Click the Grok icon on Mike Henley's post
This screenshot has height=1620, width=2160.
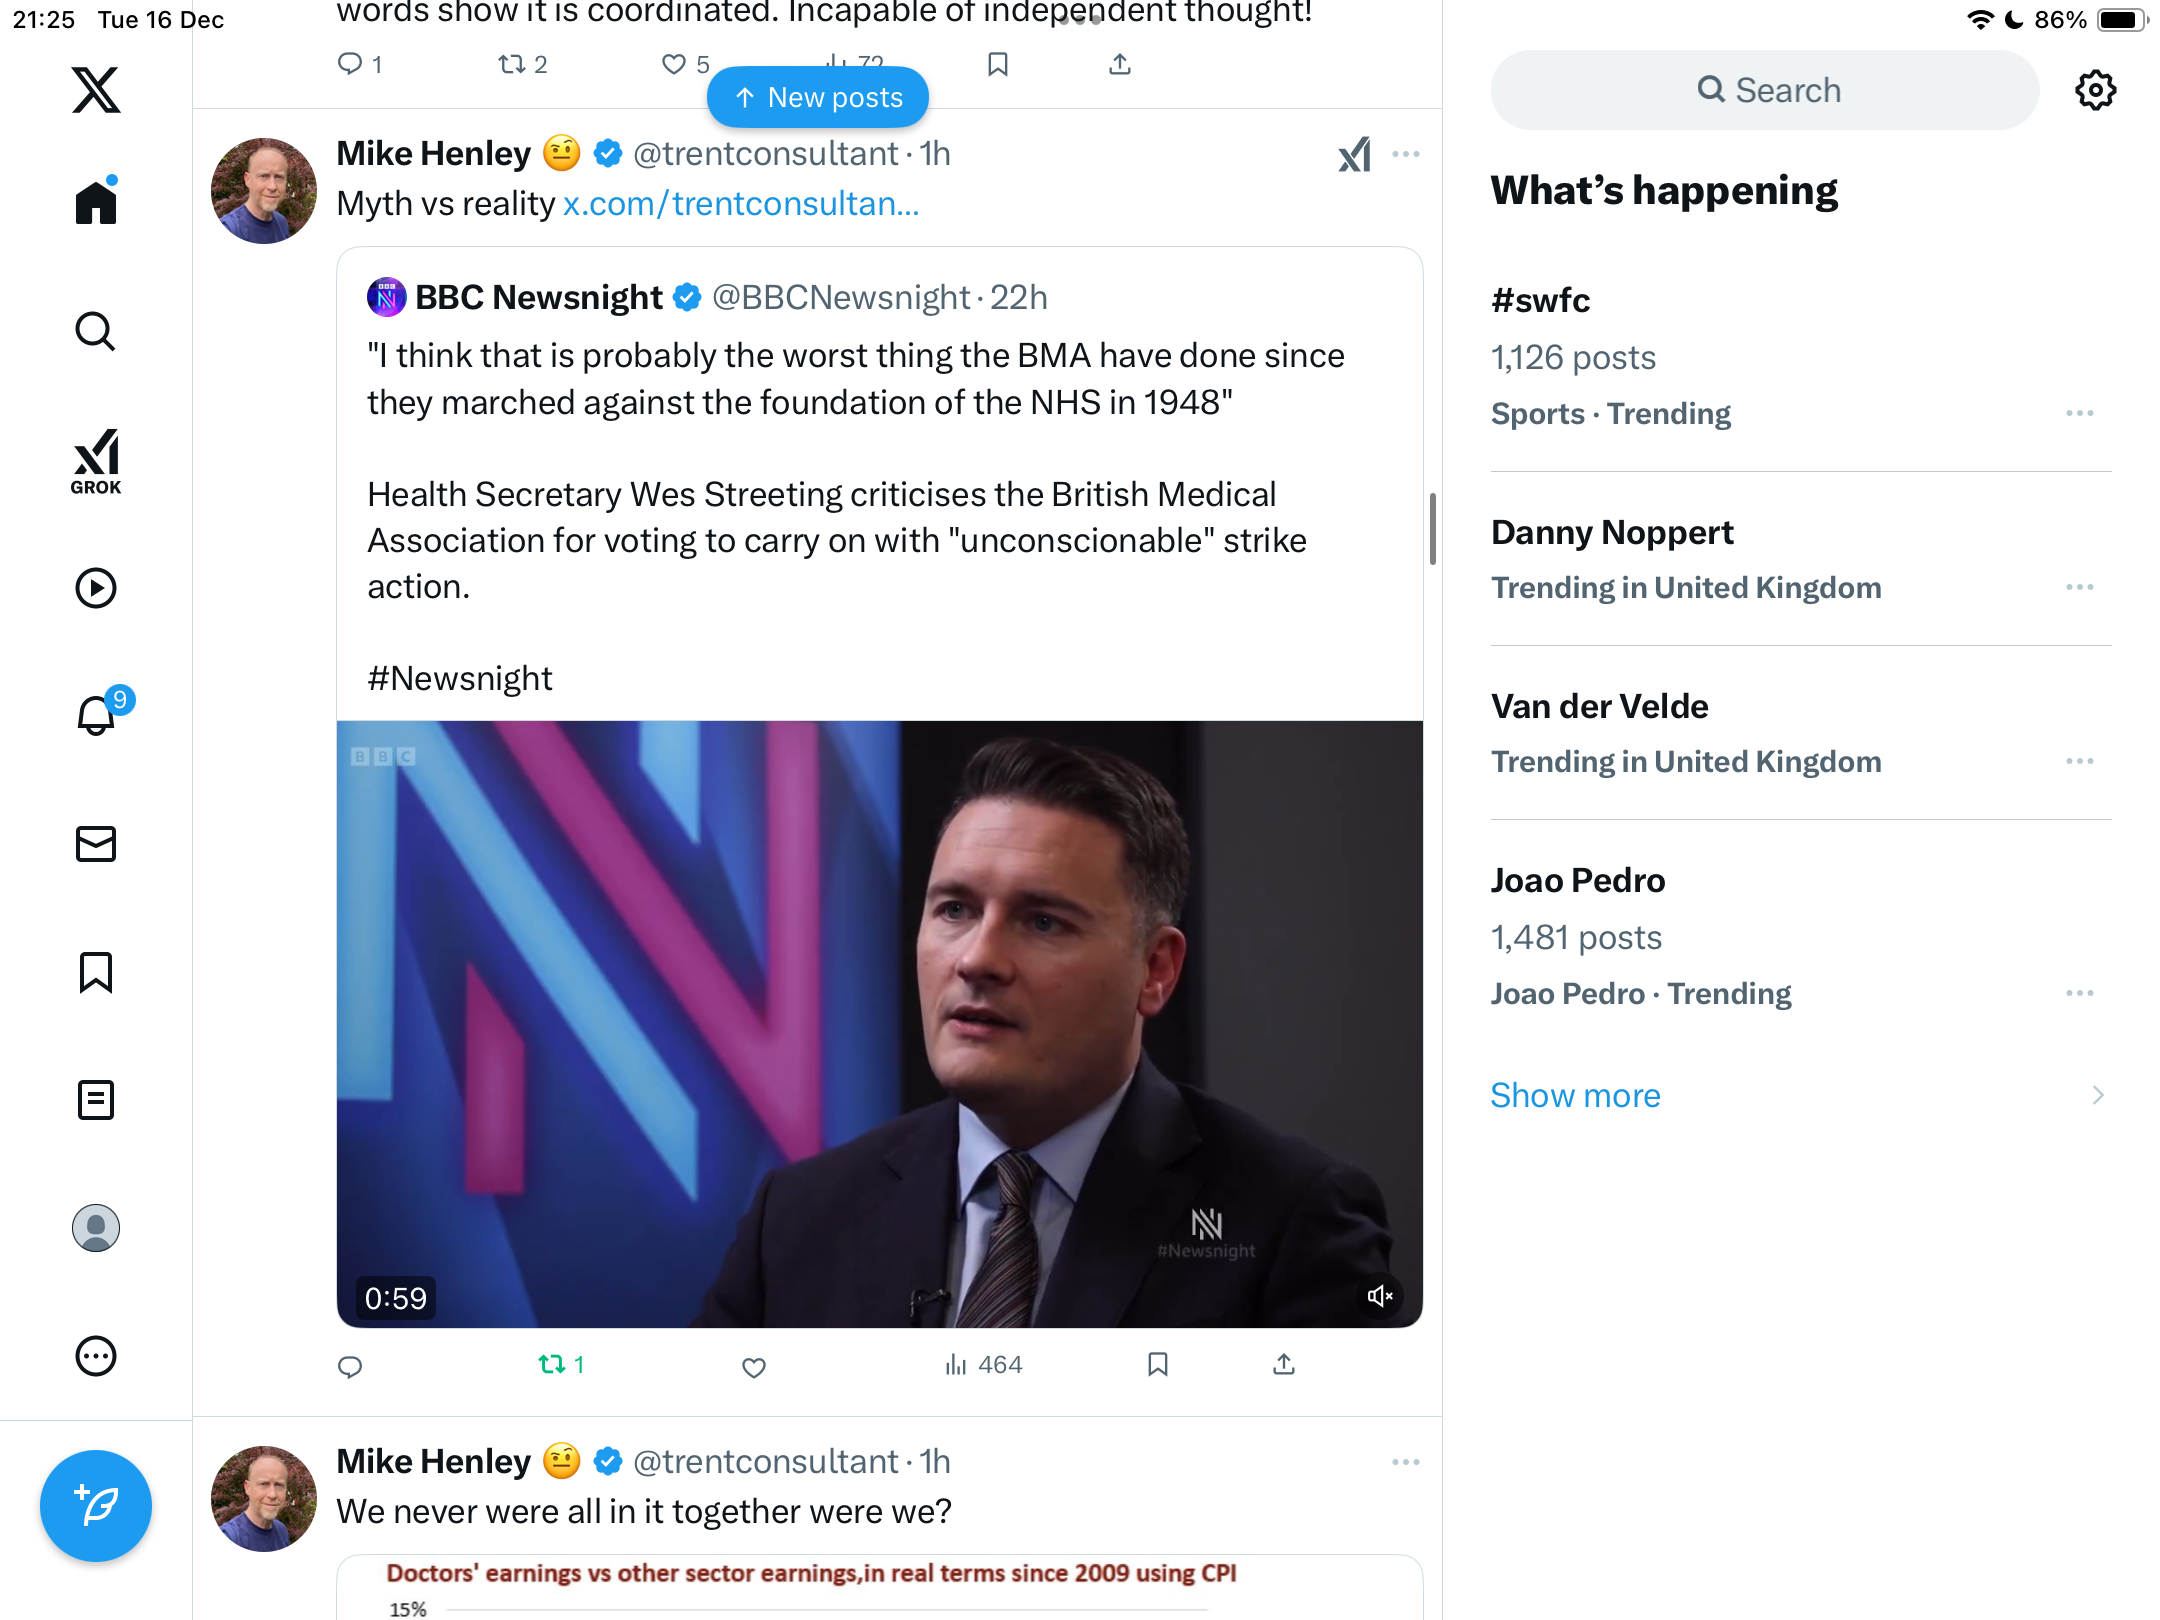(x=1354, y=154)
